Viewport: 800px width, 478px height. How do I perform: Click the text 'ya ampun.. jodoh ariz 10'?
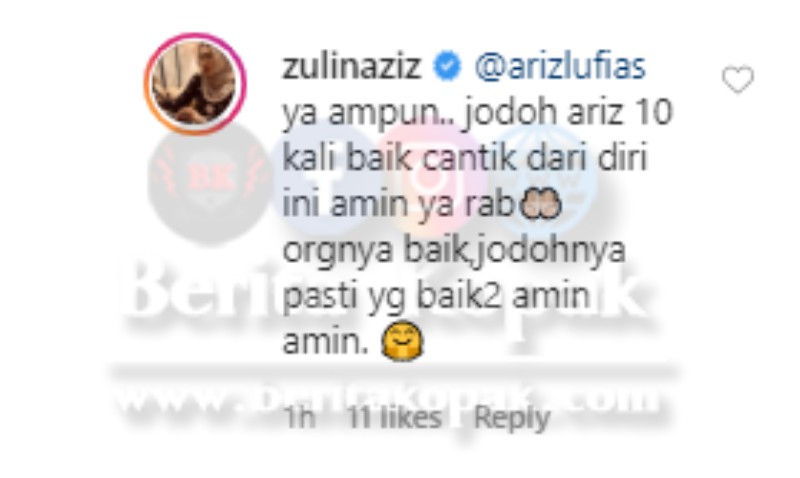click(x=478, y=113)
